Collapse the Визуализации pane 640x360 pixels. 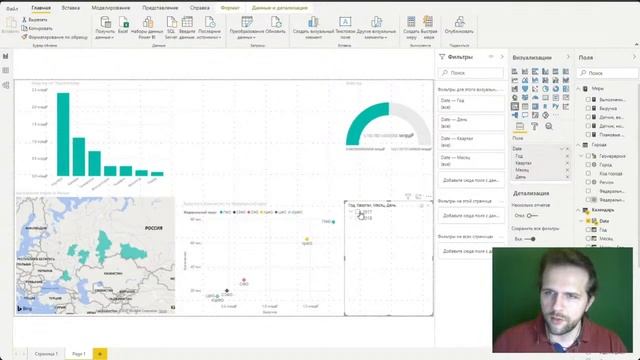[x=568, y=57]
